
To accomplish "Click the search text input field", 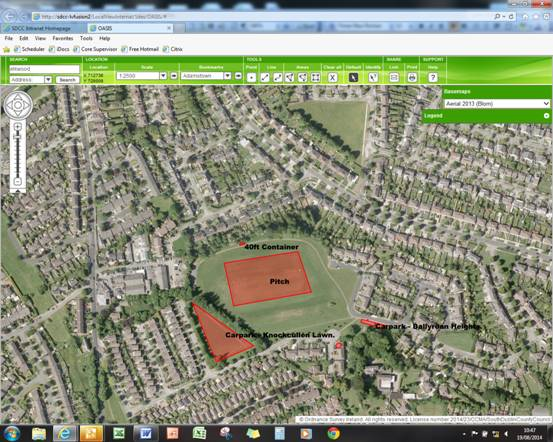I will tap(44, 69).
